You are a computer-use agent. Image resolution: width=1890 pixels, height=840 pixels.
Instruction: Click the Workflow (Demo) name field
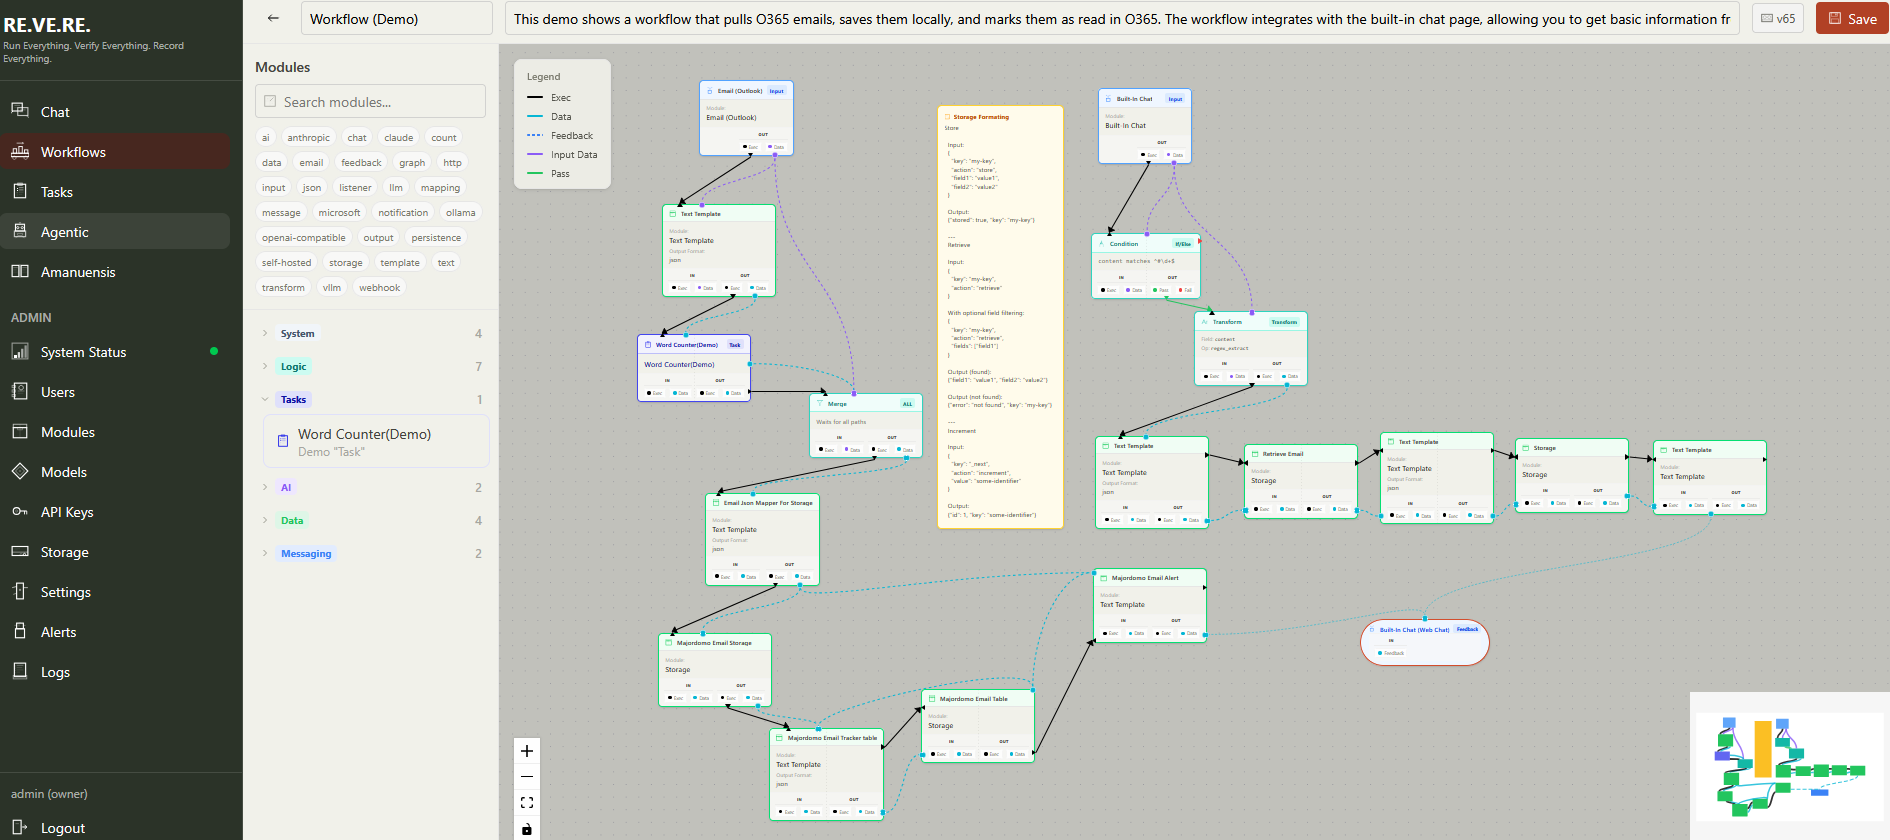point(396,18)
